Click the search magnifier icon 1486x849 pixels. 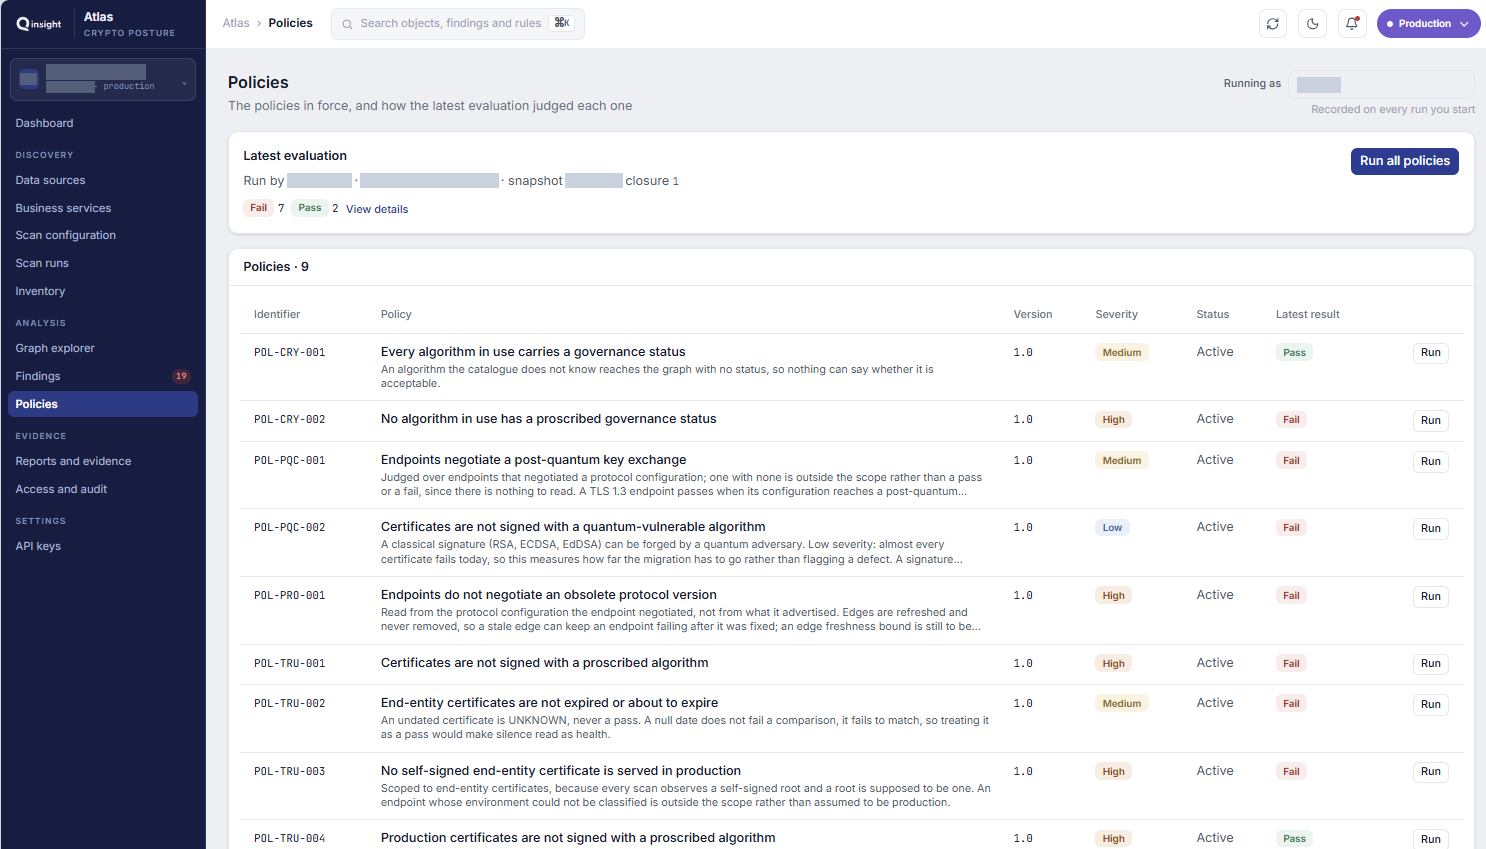tap(347, 24)
